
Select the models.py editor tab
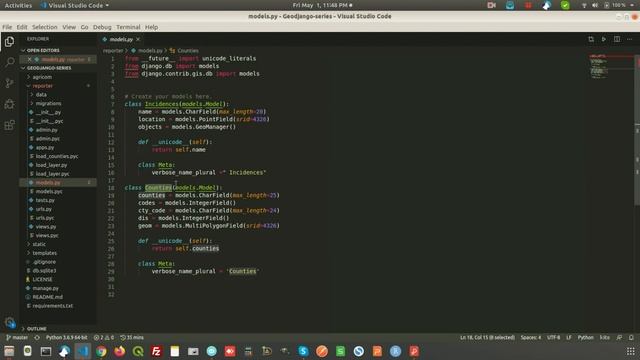121,39
